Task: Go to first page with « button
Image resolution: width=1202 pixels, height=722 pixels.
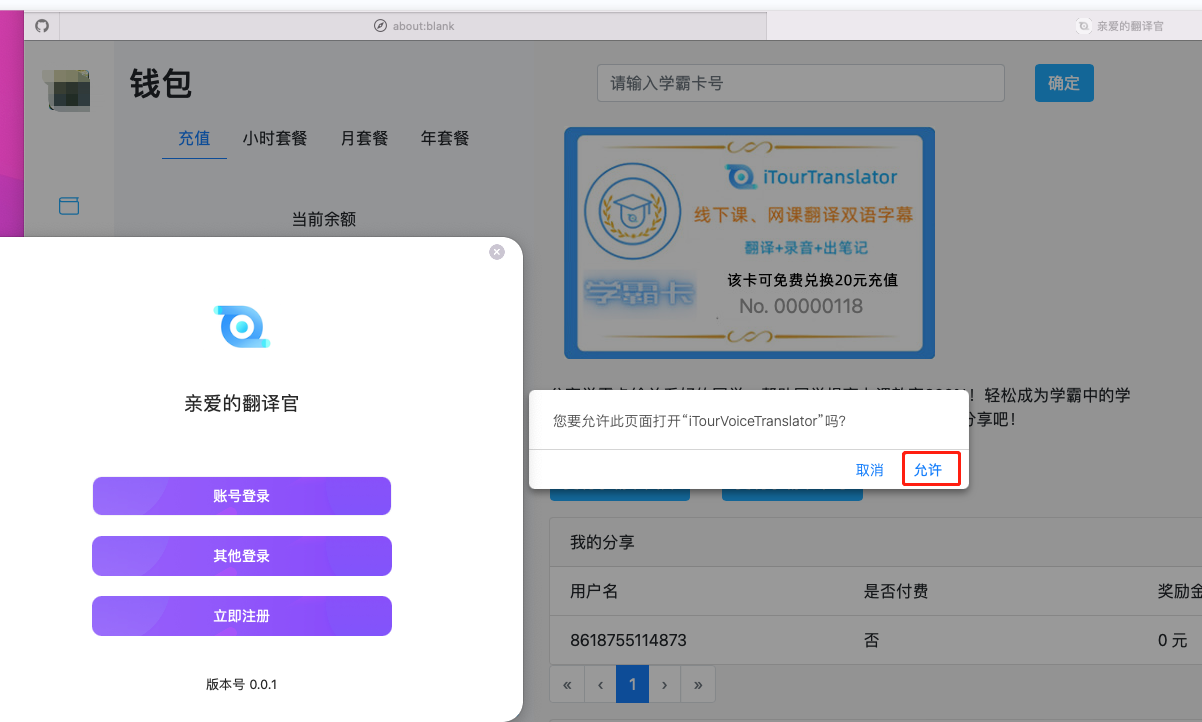Action: coord(567,685)
